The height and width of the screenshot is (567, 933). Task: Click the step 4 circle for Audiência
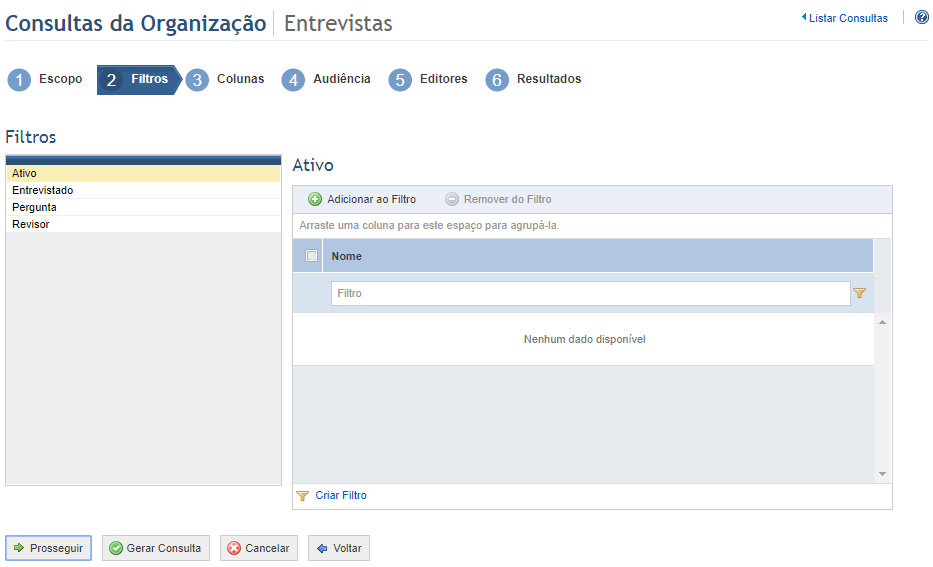click(x=293, y=80)
